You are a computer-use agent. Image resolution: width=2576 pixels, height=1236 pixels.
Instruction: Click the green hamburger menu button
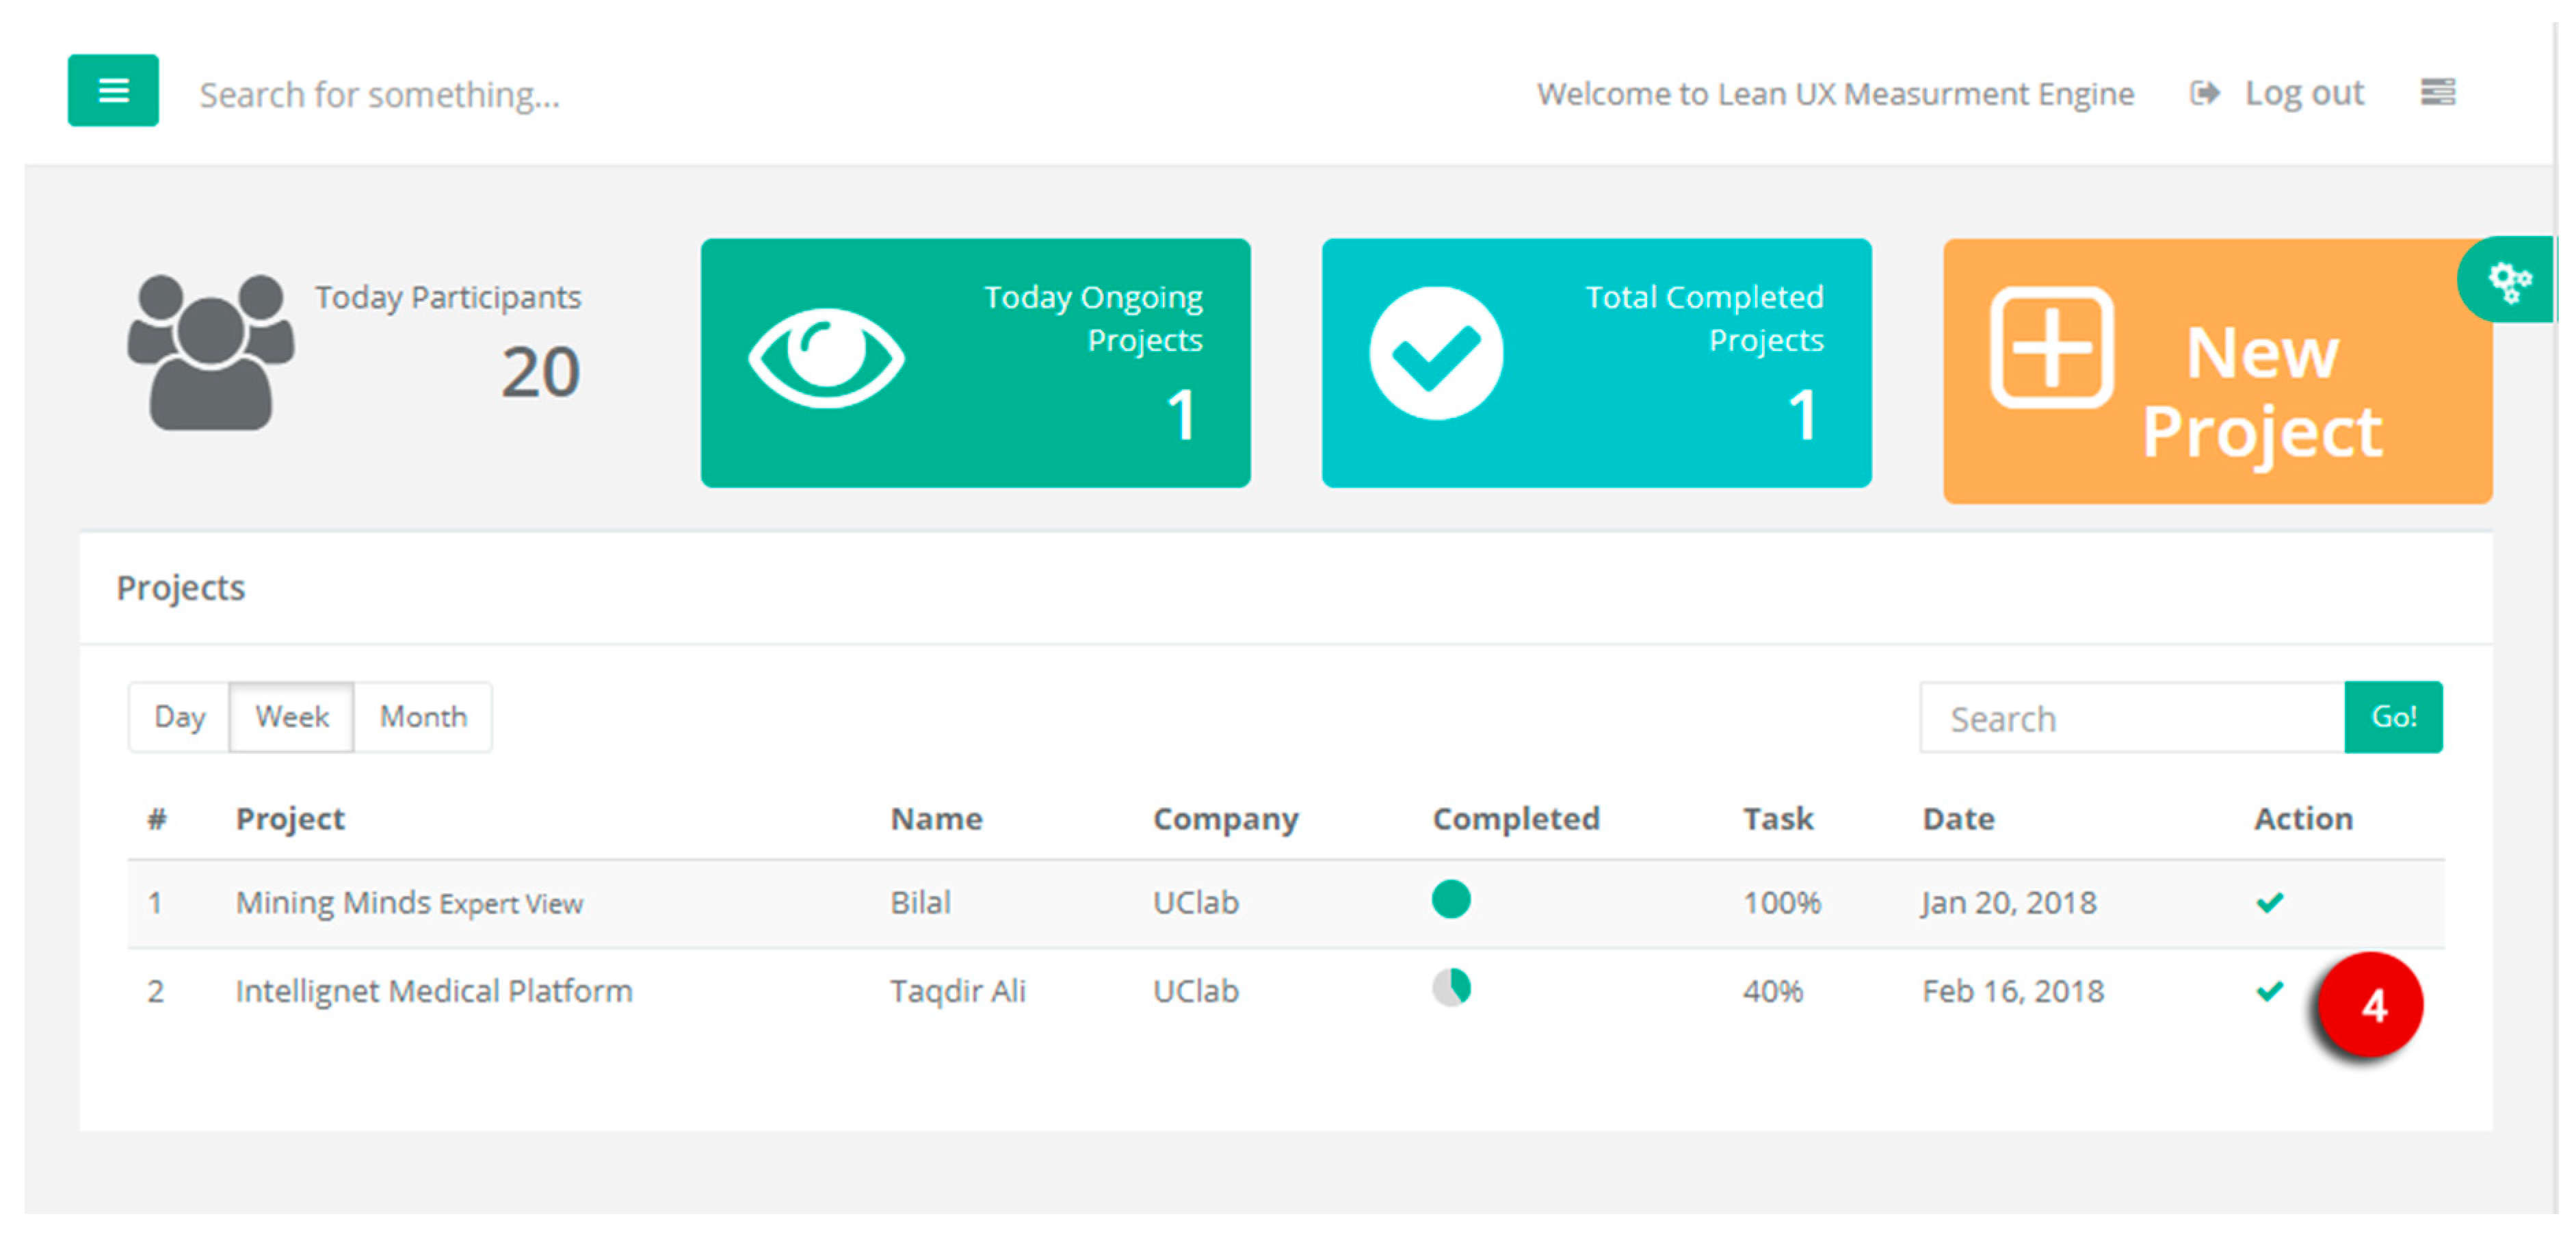113,91
